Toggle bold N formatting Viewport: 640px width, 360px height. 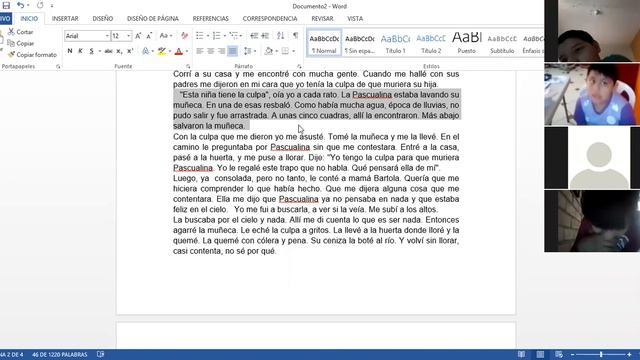click(x=70, y=51)
